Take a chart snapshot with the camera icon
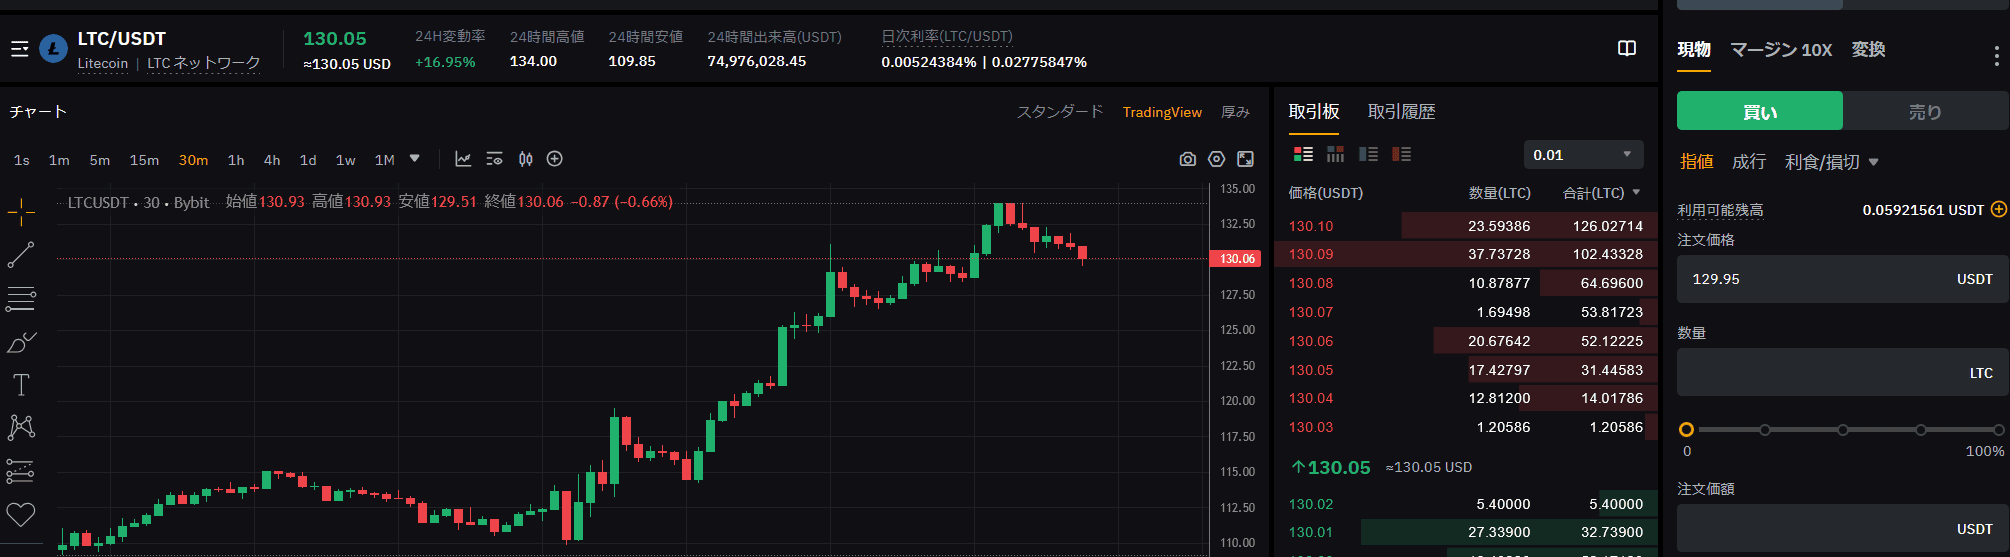The image size is (2010, 557). [x=1187, y=159]
